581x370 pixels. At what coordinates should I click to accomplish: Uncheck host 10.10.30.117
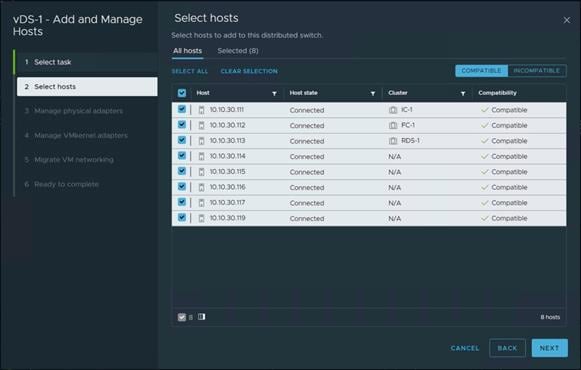click(x=182, y=202)
